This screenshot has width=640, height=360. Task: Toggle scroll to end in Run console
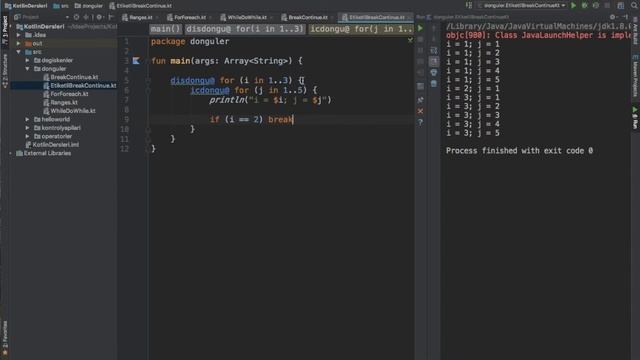point(434,61)
